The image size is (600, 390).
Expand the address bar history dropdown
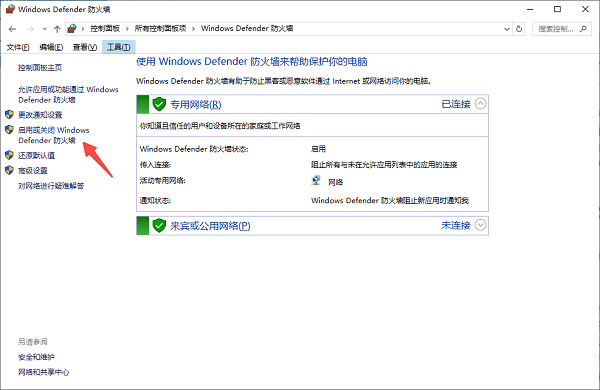click(x=507, y=29)
